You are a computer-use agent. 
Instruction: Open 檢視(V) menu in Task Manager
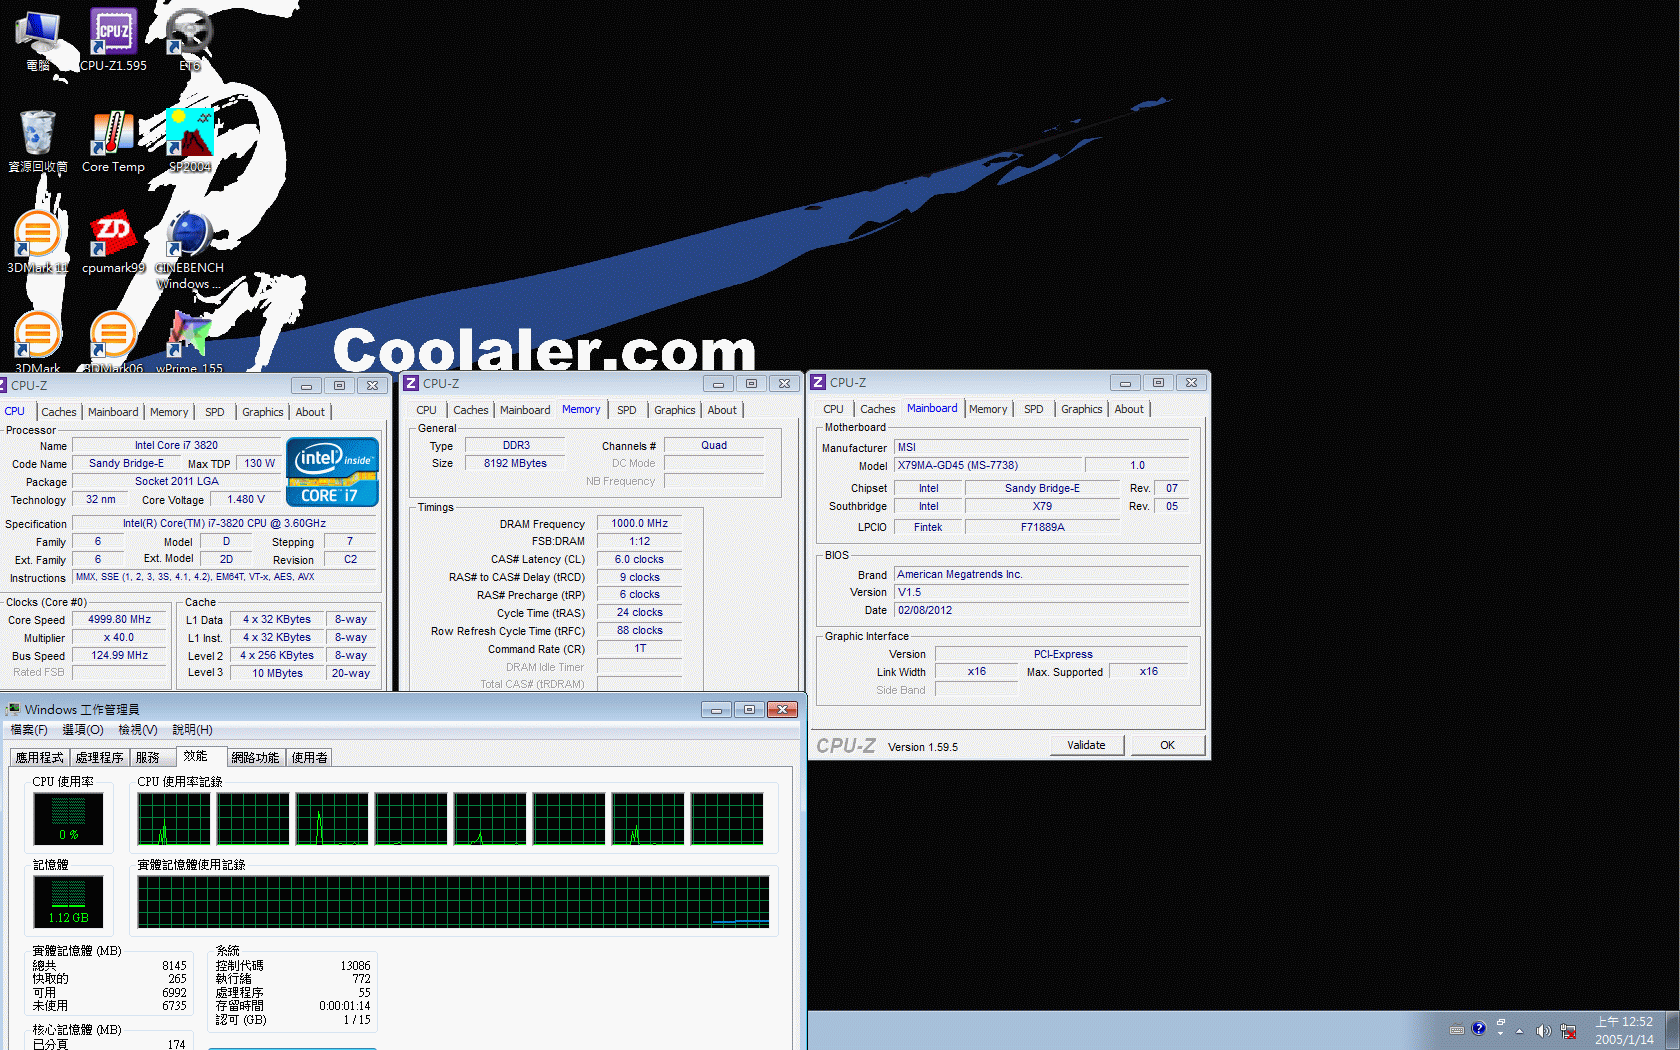coord(137,730)
